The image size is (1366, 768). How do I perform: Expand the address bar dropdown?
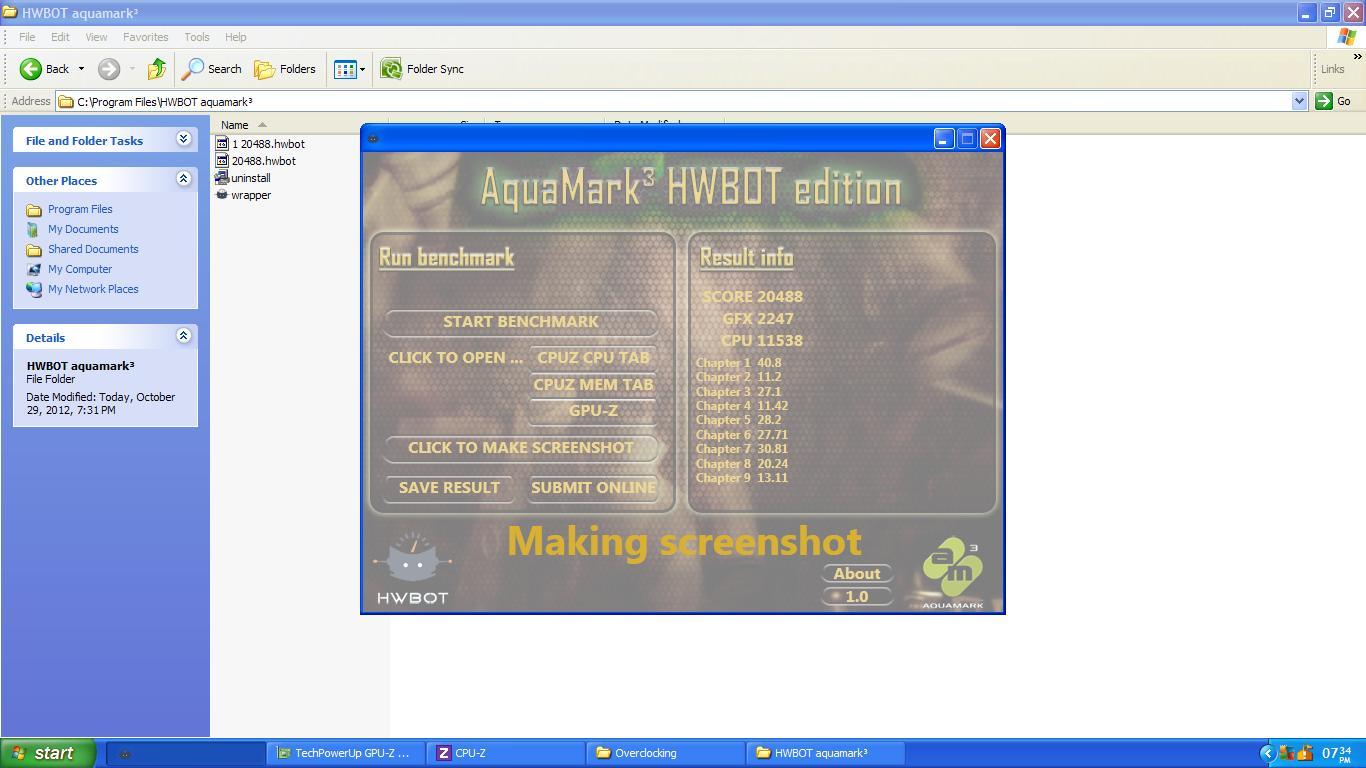tap(1299, 101)
